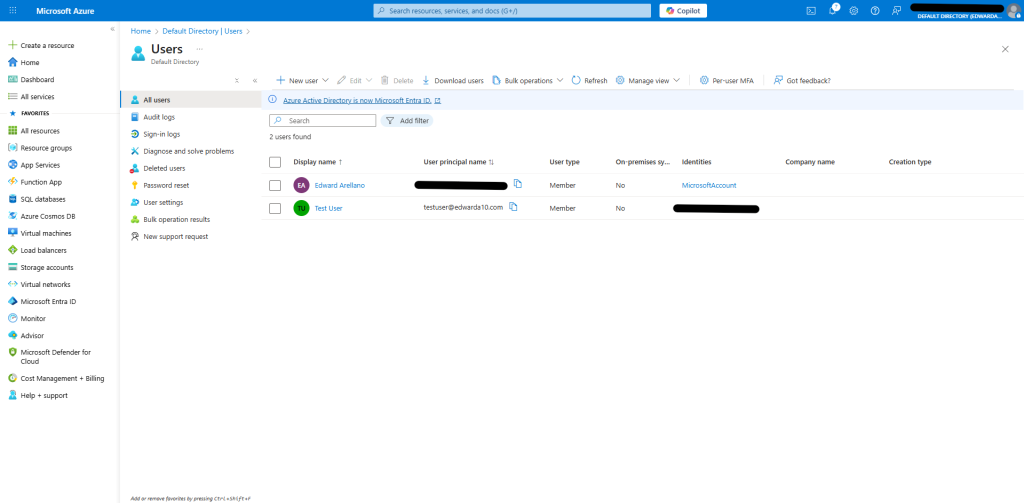Open the help question mark icon
Image resolution: width=1024 pixels, height=503 pixels.
pyautogui.click(x=875, y=10)
